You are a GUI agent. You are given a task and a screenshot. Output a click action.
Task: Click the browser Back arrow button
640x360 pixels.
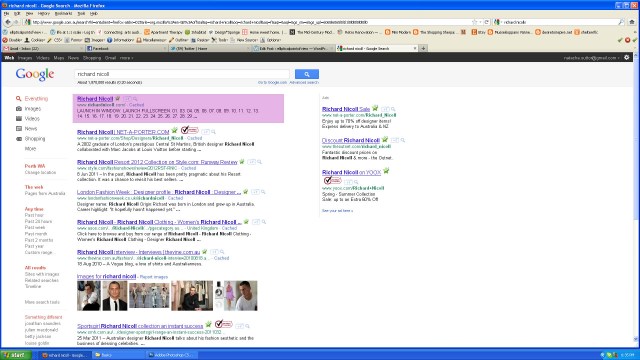(7, 22)
